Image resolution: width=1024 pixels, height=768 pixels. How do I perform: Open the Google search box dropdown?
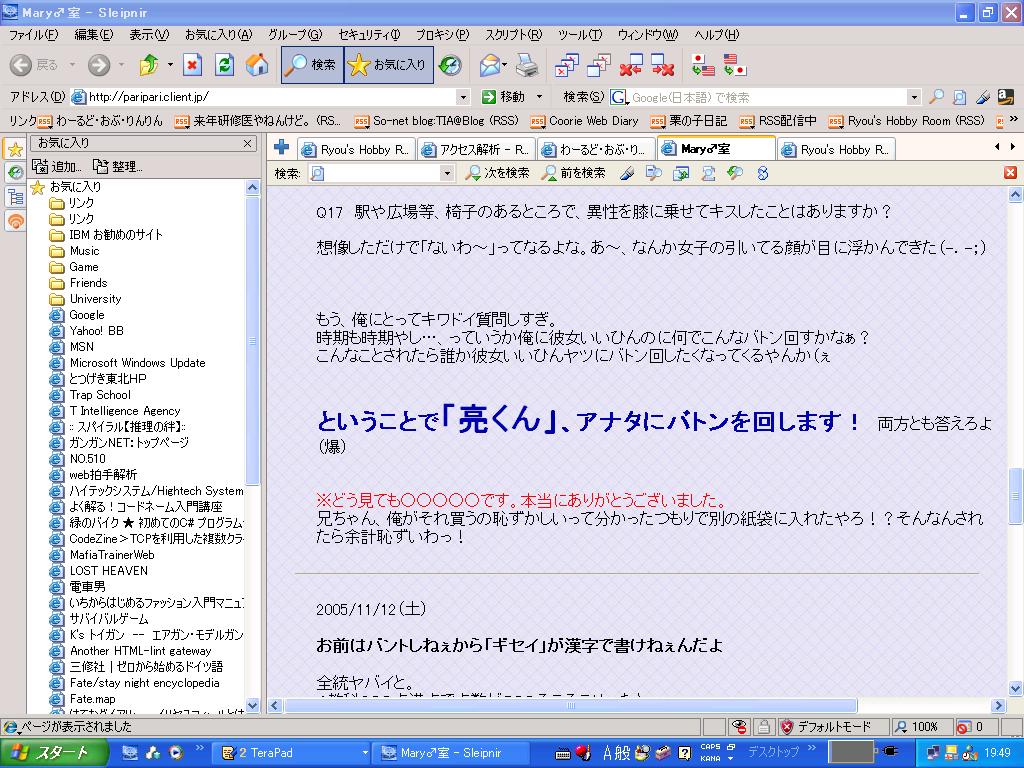pos(914,97)
